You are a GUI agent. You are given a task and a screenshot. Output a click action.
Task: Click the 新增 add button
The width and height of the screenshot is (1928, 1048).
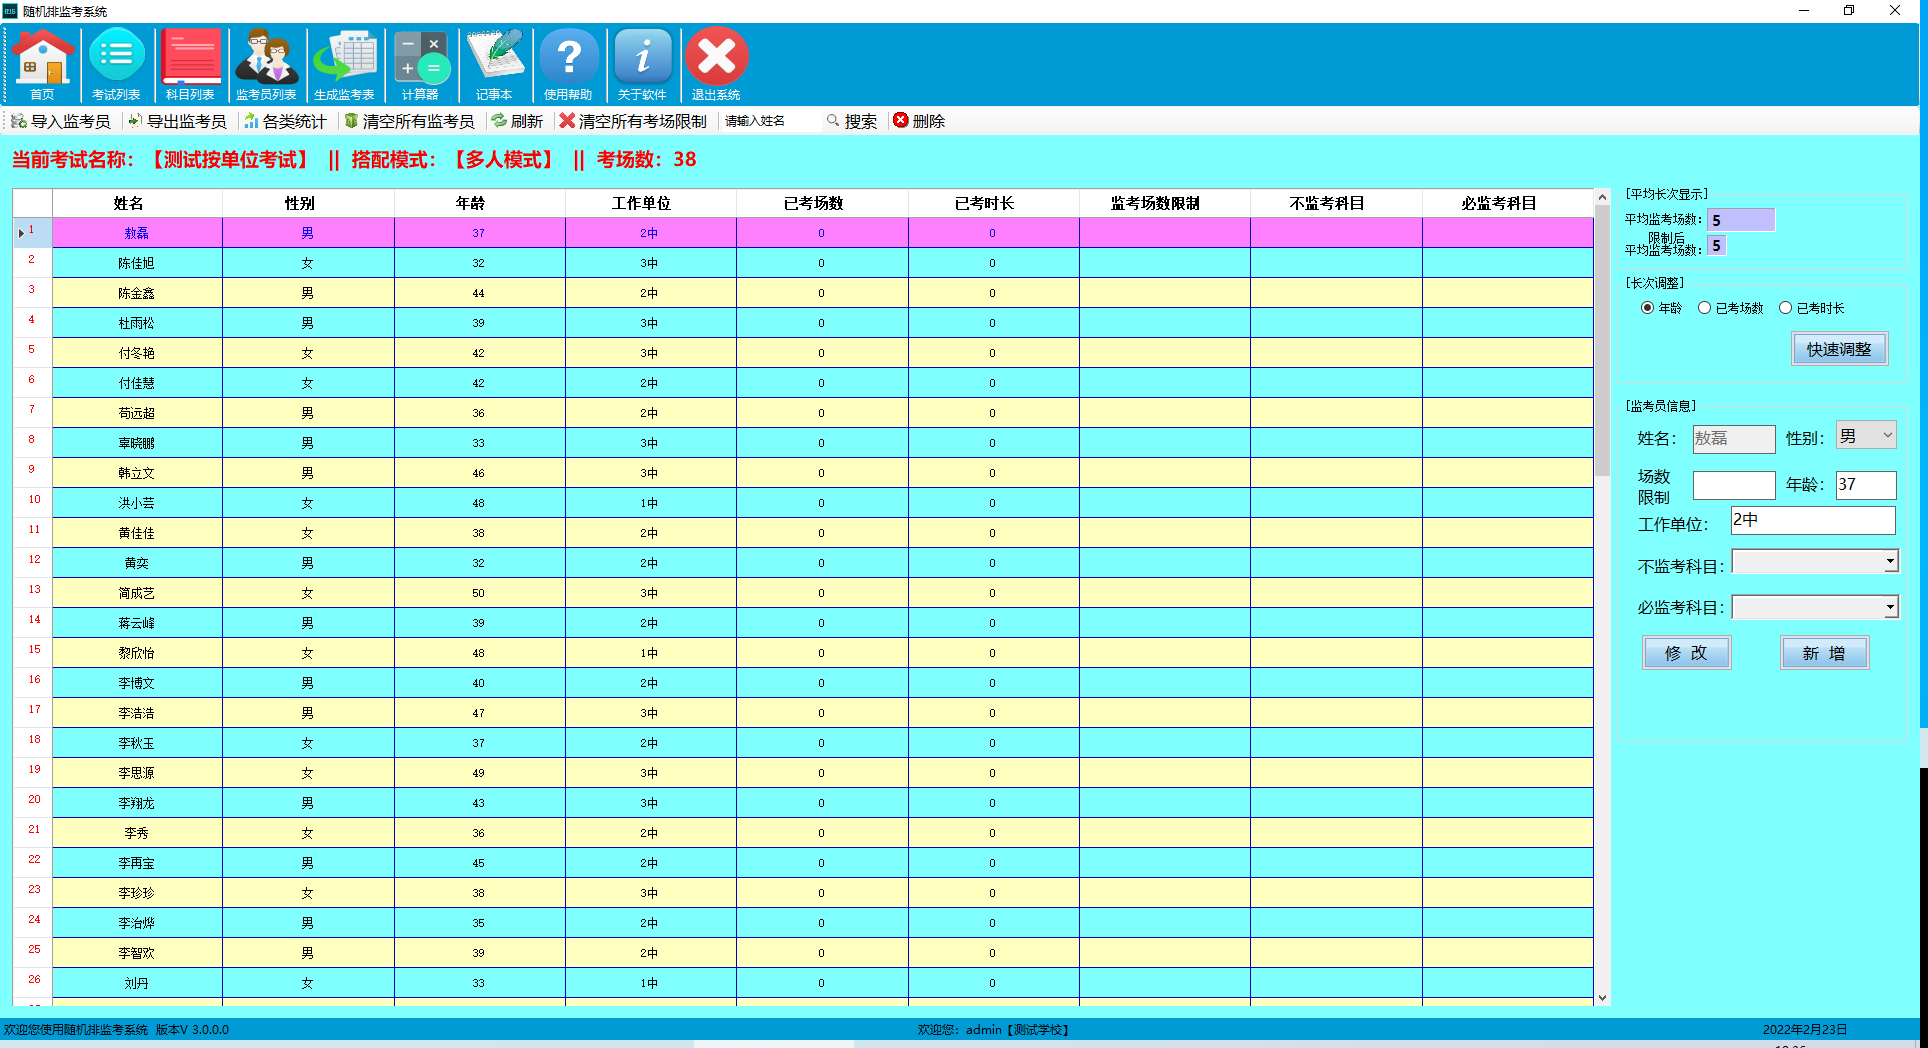1824,653
